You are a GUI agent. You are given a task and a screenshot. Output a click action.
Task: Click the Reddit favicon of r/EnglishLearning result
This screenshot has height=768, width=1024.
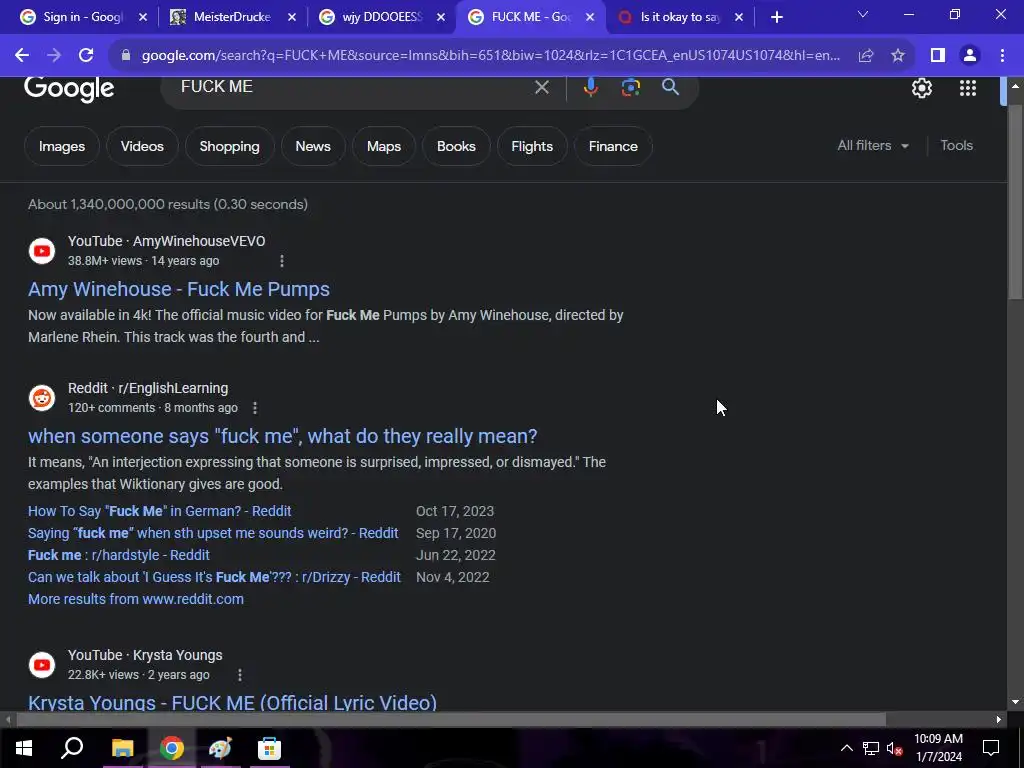[x=42, y=398]
